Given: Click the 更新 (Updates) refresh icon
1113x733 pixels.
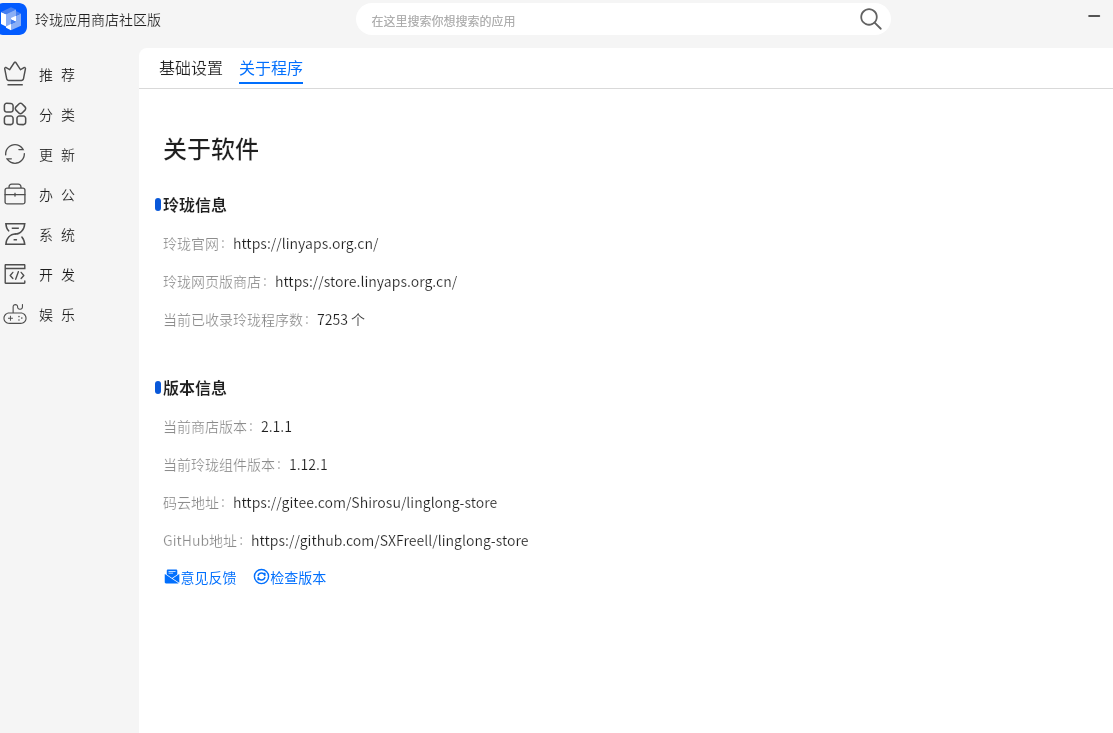Looking at the screenshot, I should point(15,154).
